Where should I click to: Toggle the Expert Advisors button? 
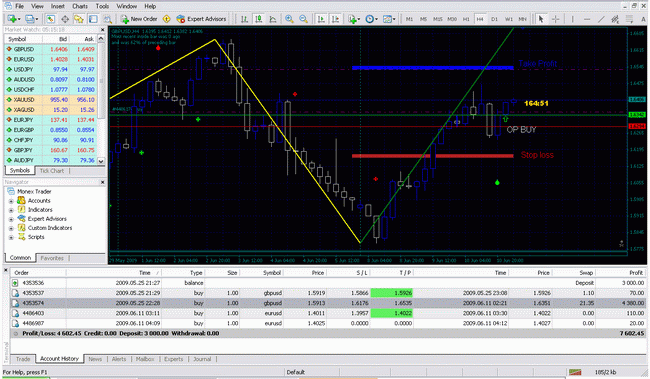click(201, 19)
